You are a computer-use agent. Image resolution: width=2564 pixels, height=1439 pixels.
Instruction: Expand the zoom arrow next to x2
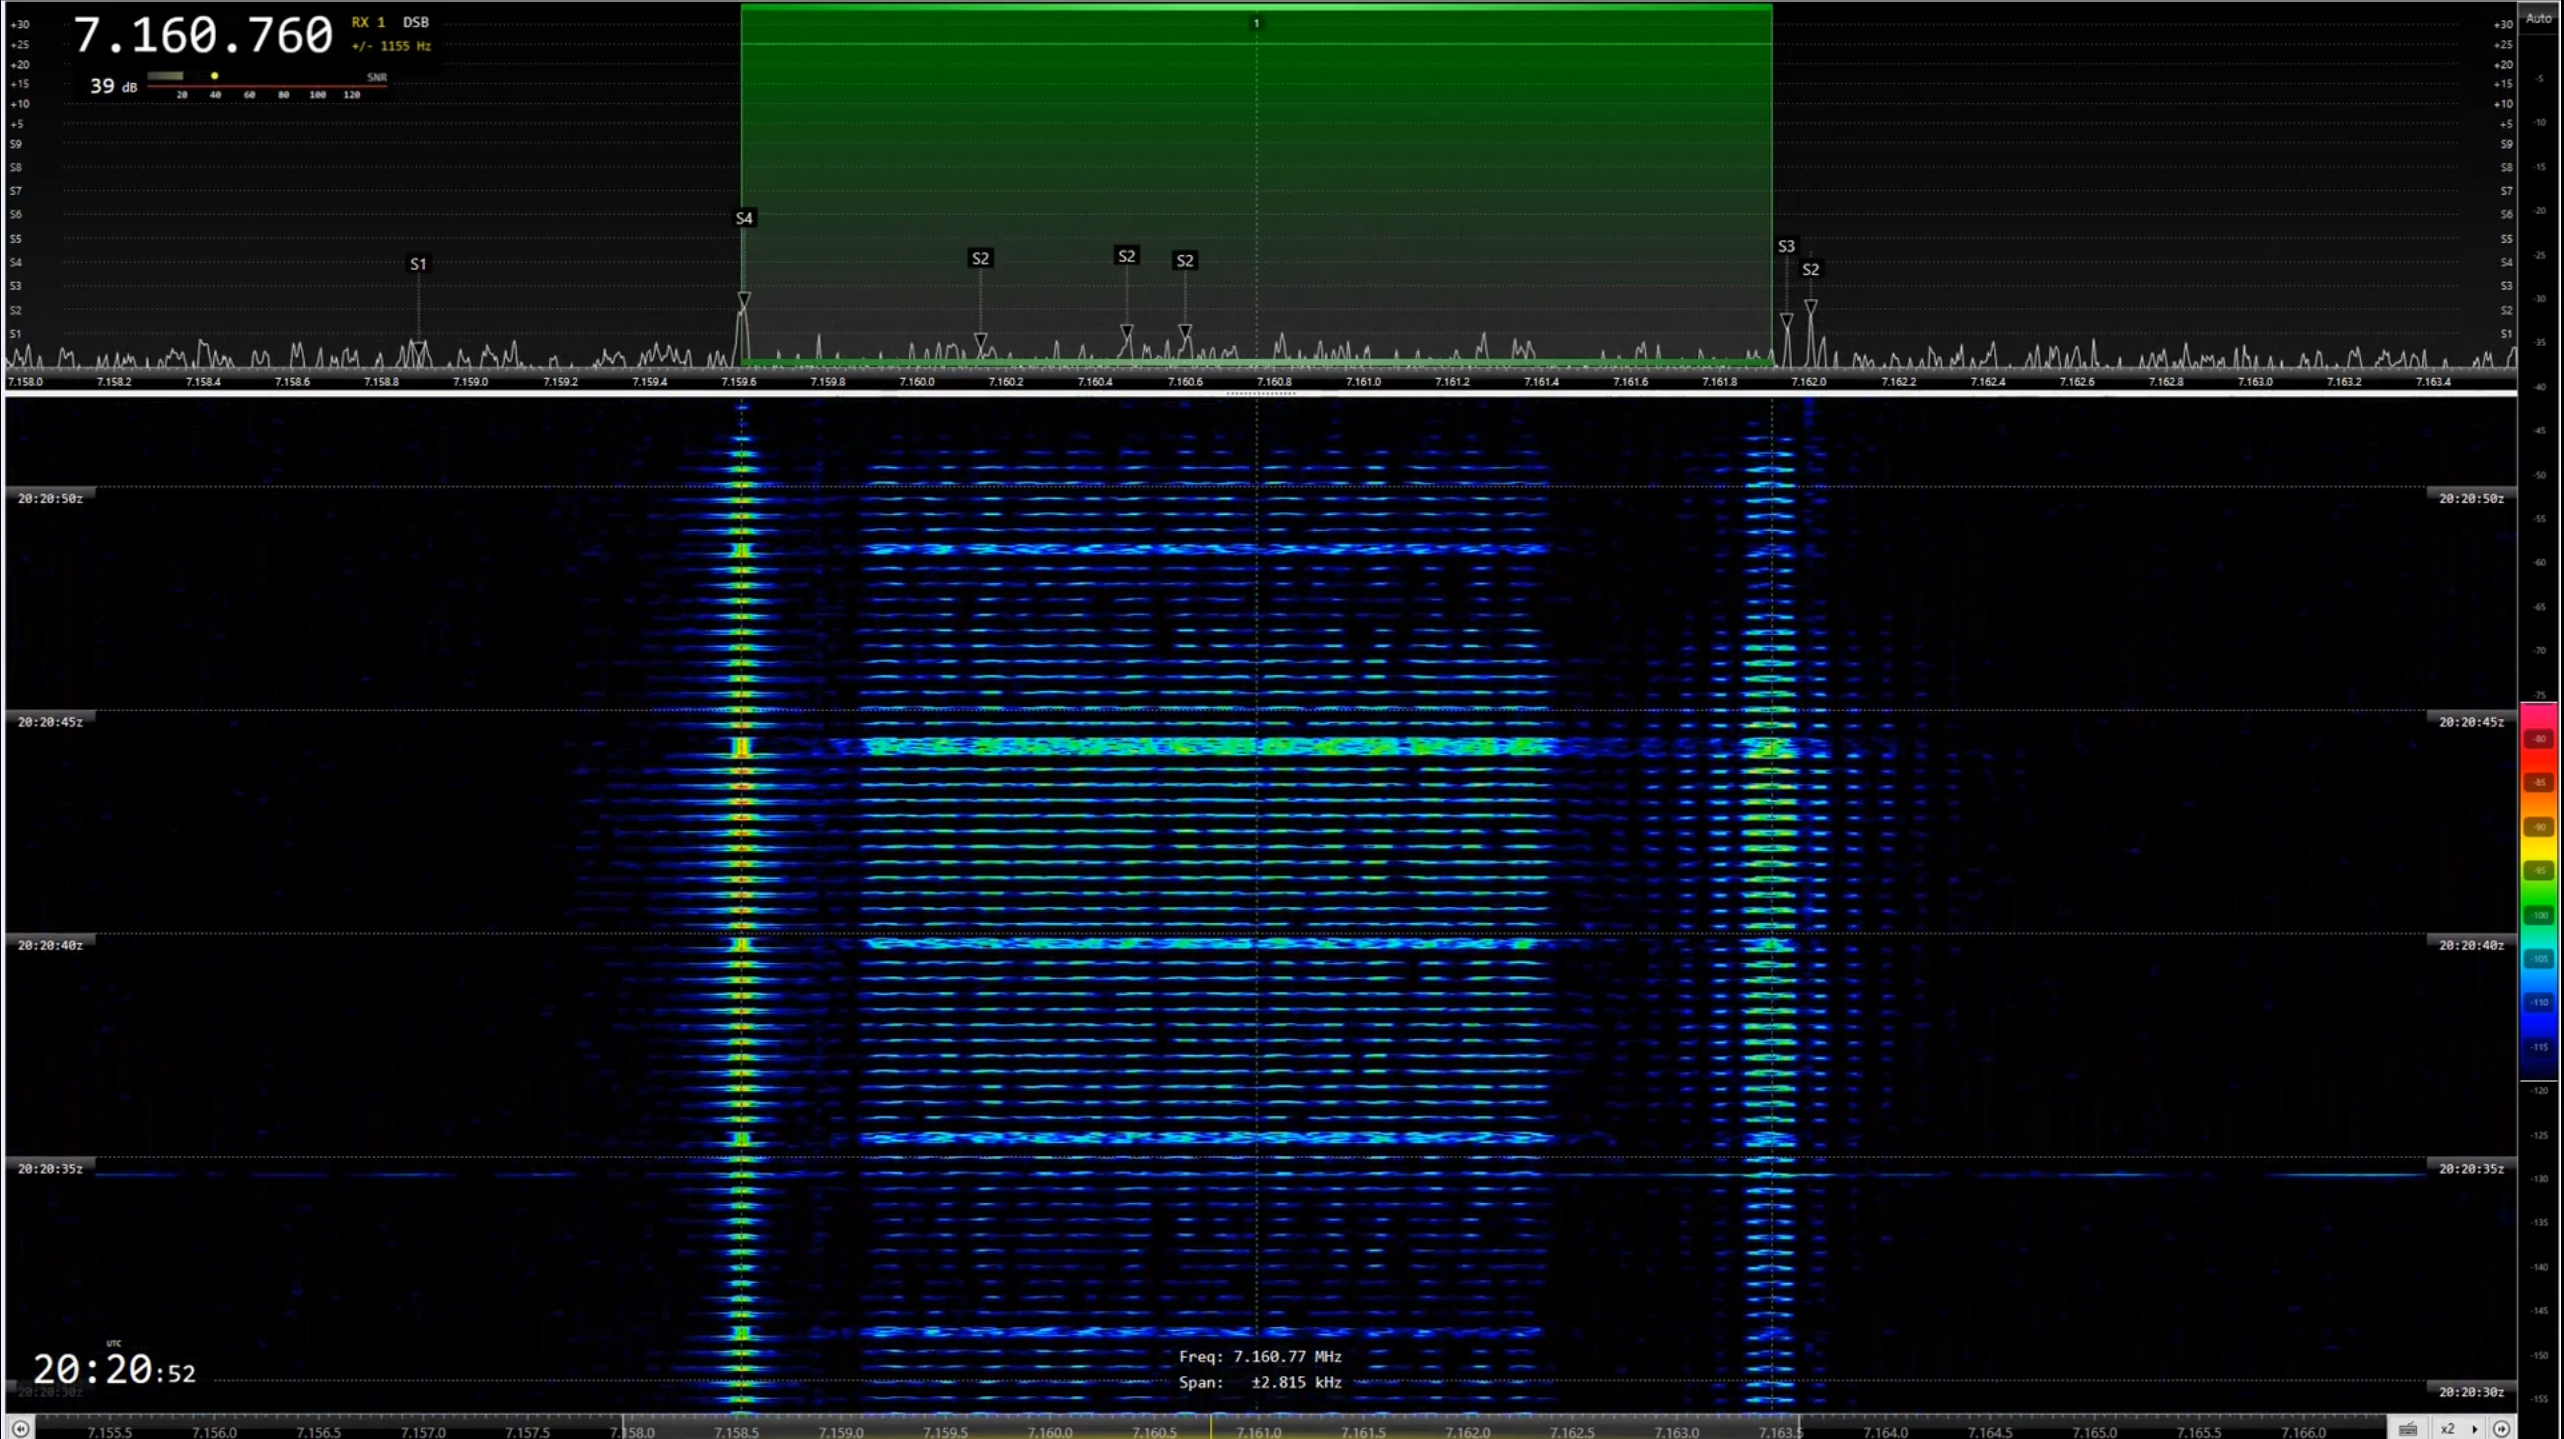(2474, 1429)
